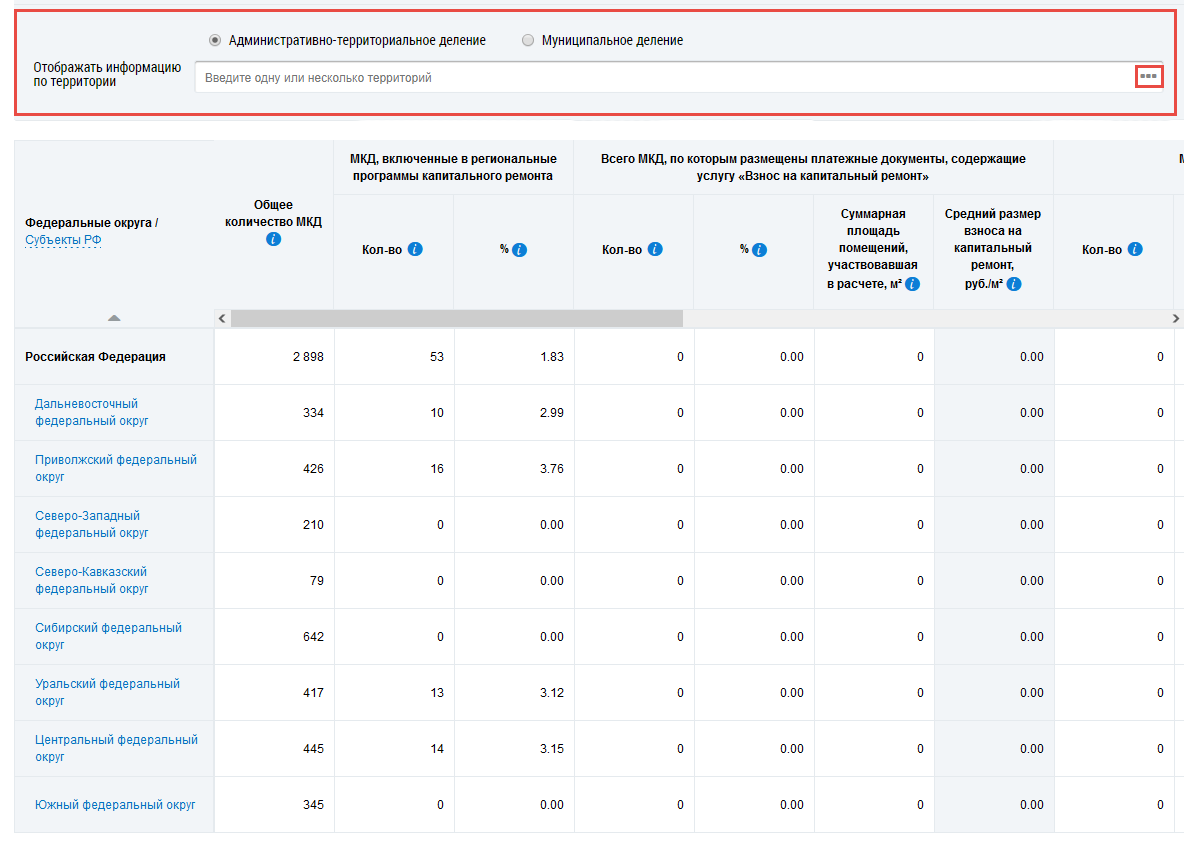
Task: Click info icon beside second % header
Action: pos(760,250)
